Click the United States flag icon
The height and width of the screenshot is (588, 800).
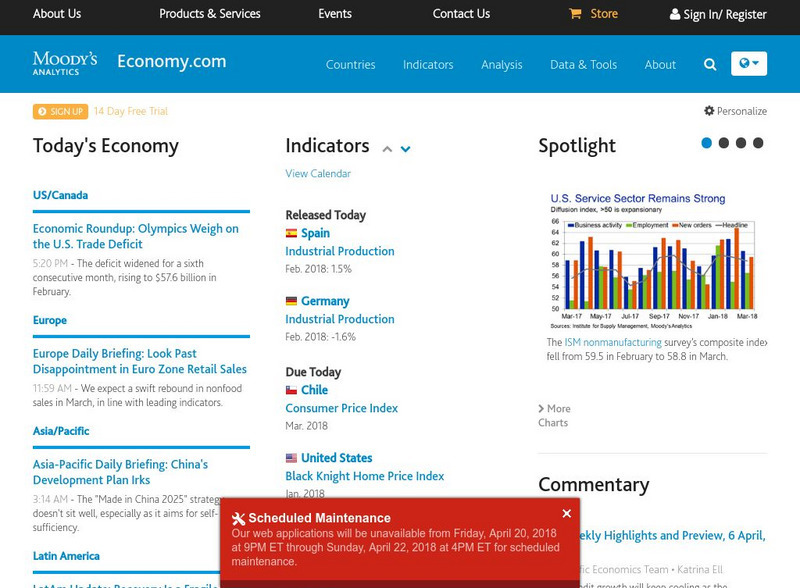point(291,458)
